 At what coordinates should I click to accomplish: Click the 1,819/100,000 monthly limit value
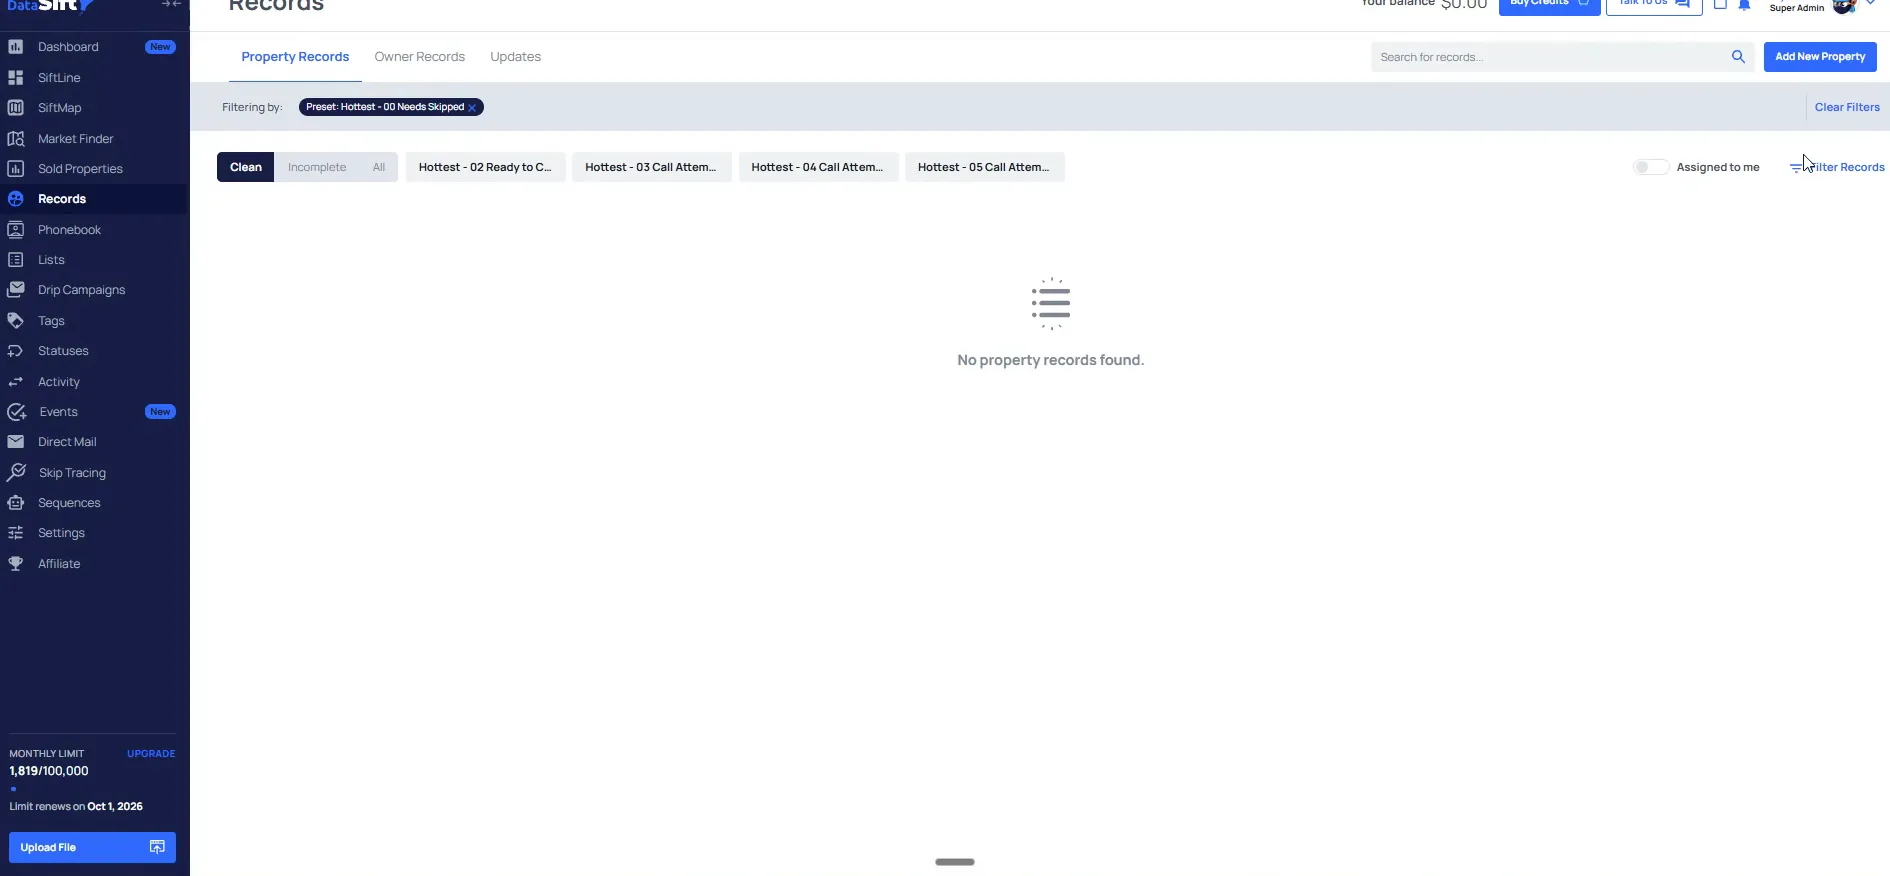click(49, 771)
